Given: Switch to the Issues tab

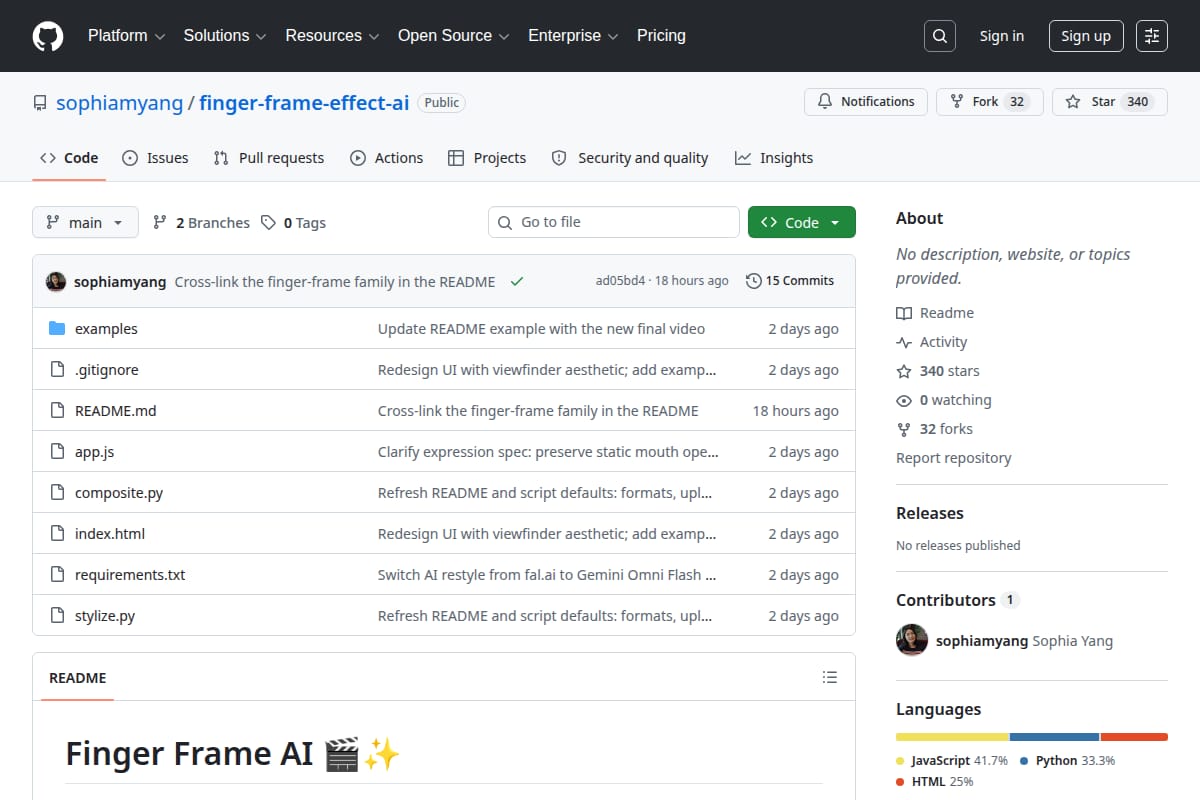Looking at the screenshot, I should pos(155,158).
